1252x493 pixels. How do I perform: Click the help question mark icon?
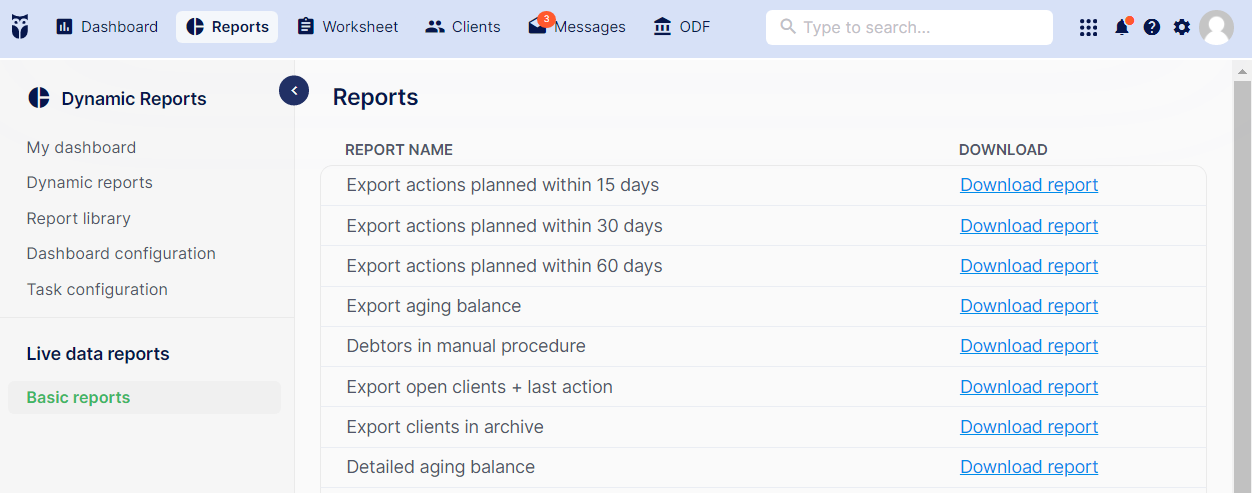point(1152,27)
